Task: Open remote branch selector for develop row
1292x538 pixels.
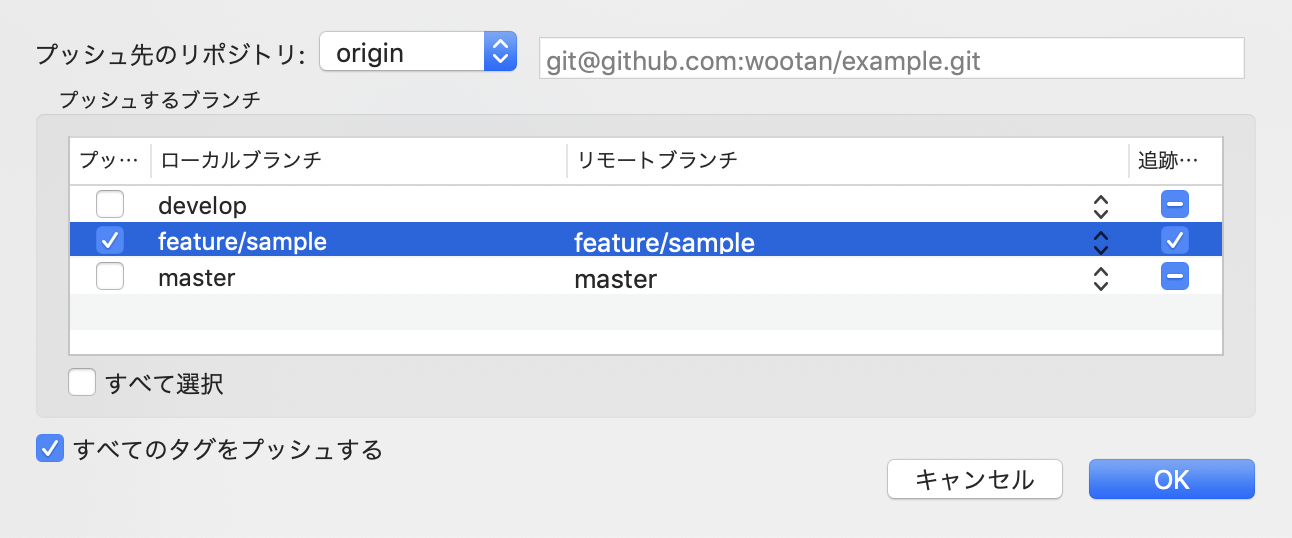Action: [1101, 206]
